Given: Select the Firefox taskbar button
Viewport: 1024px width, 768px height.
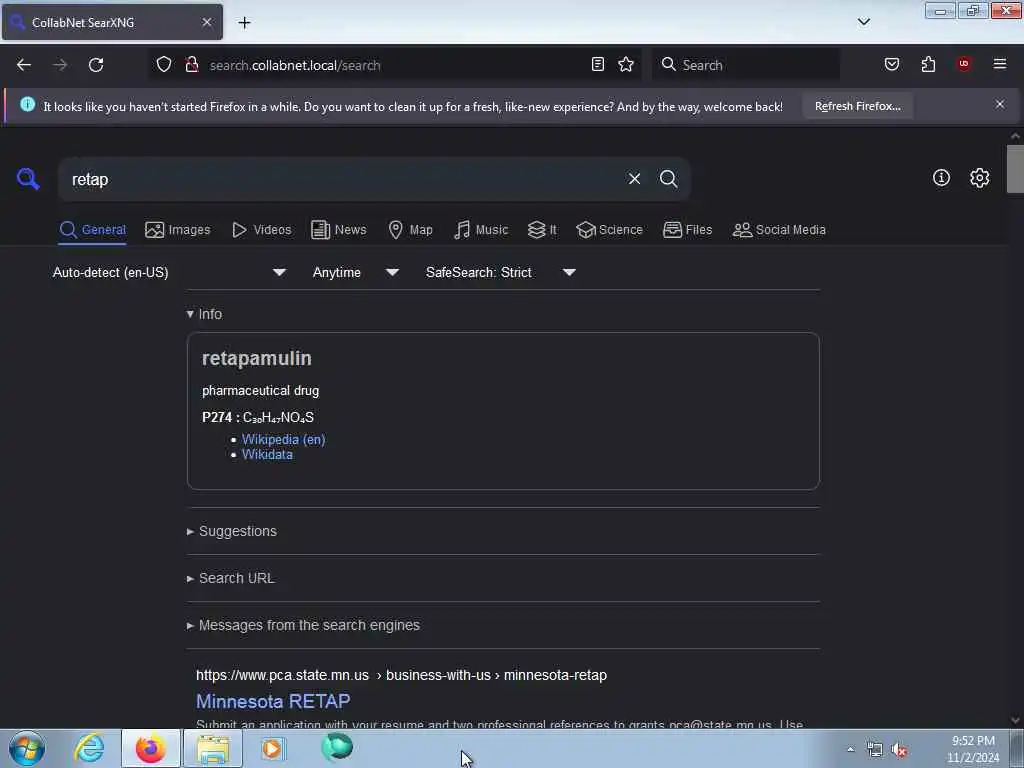Looking at the screenshot, I should tap(150, 748).
